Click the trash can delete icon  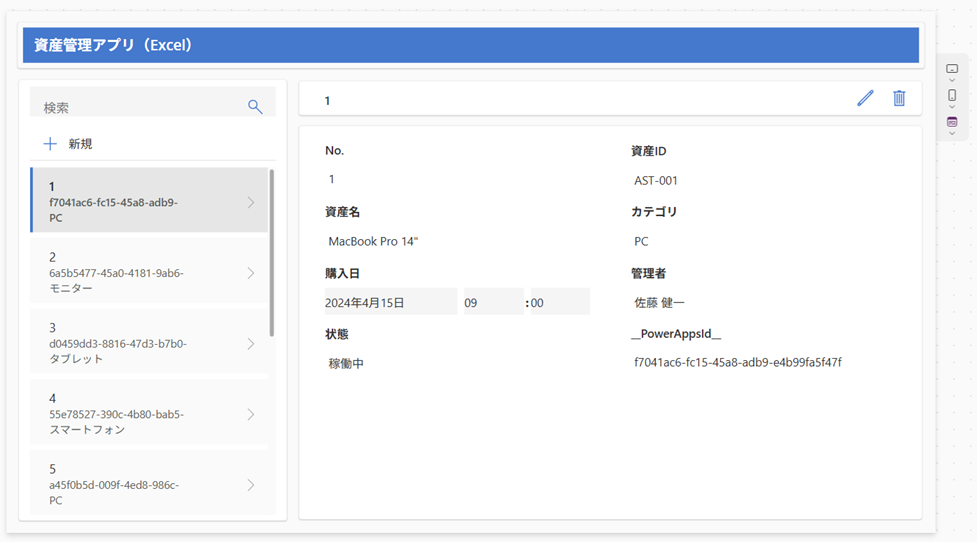click(x=899, y=98)
